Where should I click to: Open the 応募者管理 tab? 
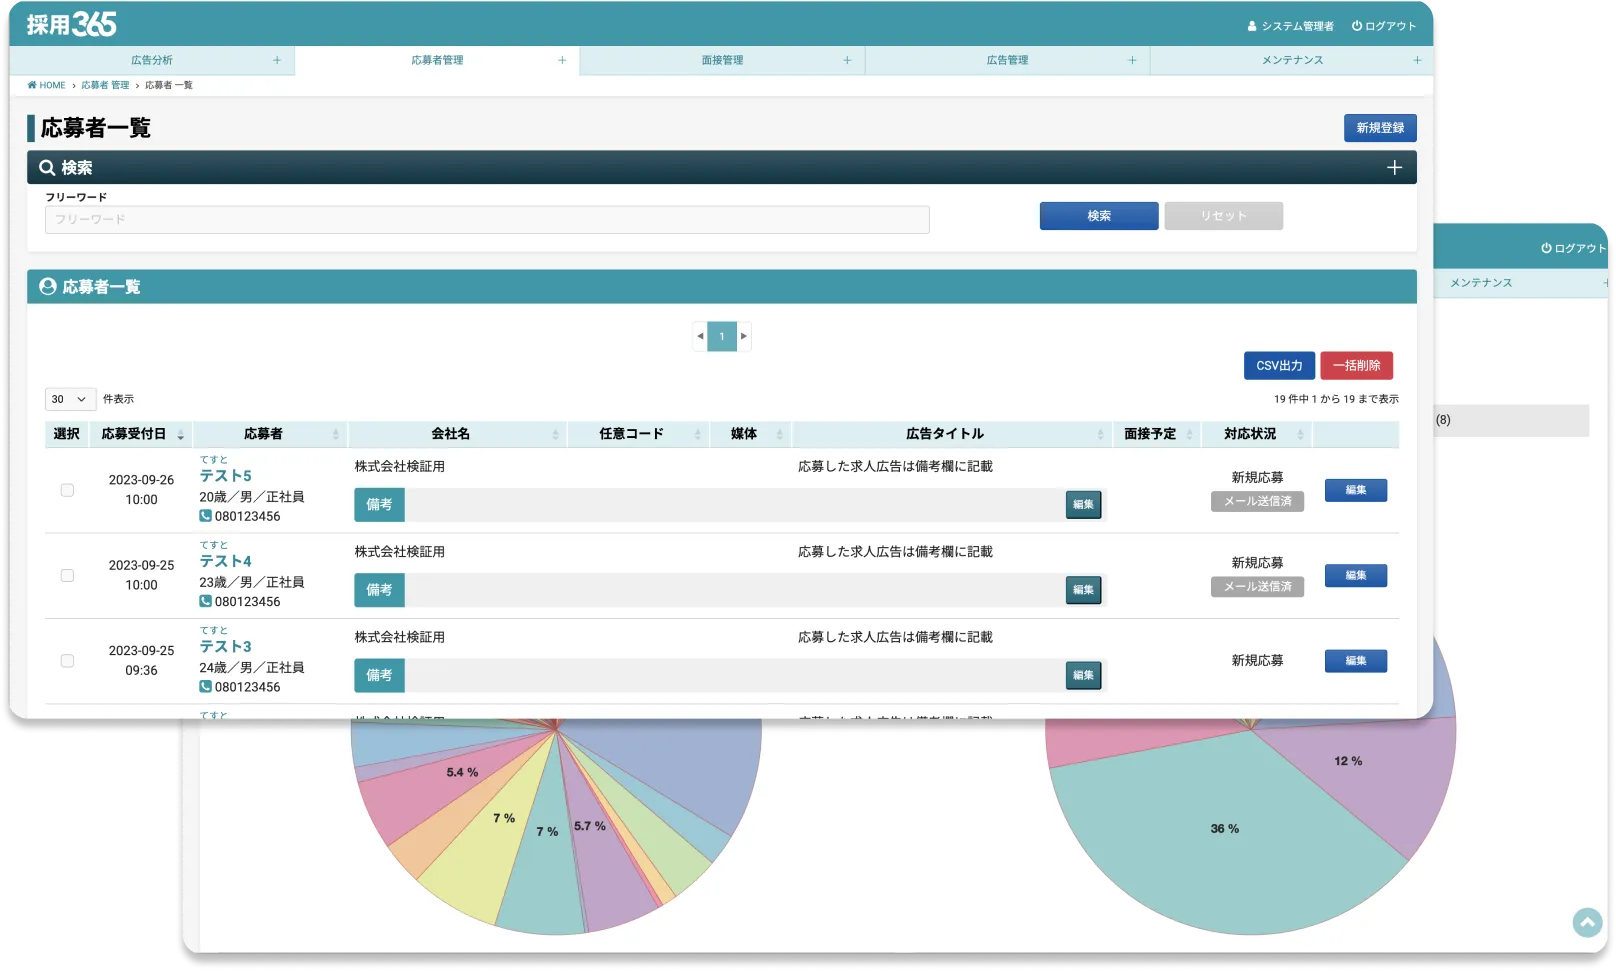[x=437, y=60]
